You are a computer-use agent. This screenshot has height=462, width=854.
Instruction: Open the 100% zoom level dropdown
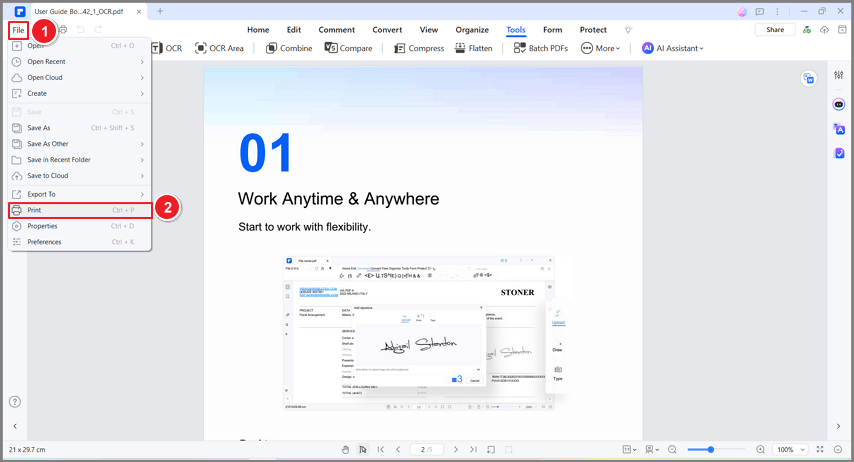790,449
